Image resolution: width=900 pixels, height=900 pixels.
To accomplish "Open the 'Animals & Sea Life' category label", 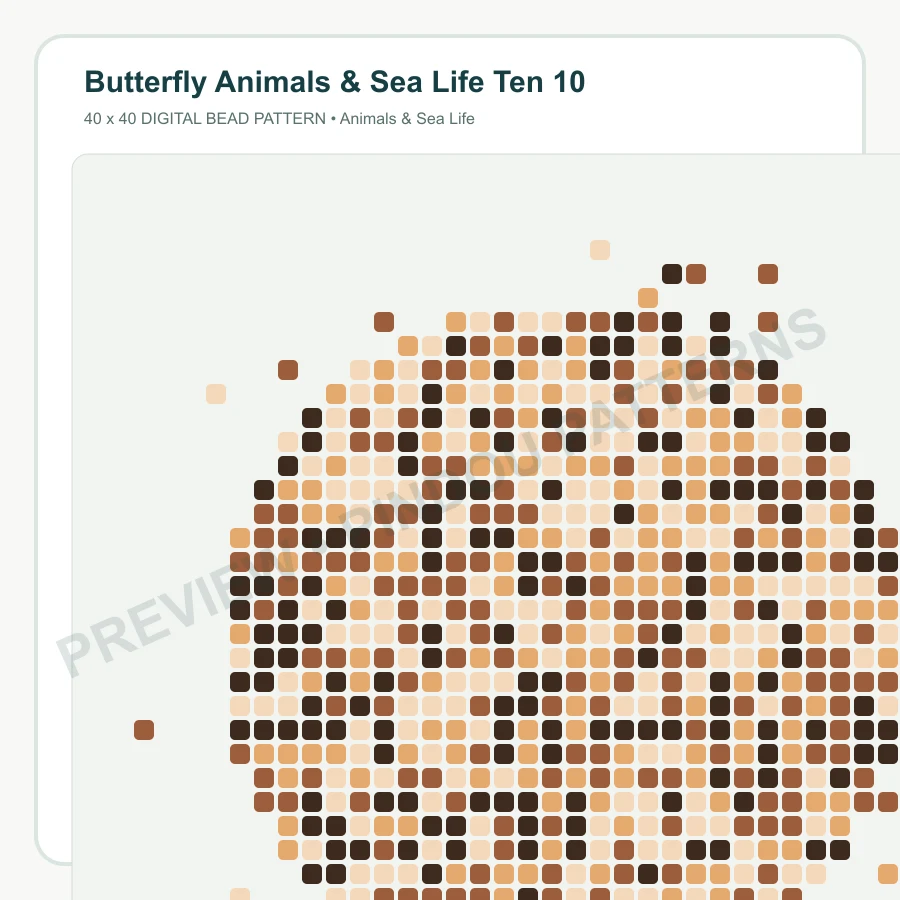I will (x=407, y=119).
